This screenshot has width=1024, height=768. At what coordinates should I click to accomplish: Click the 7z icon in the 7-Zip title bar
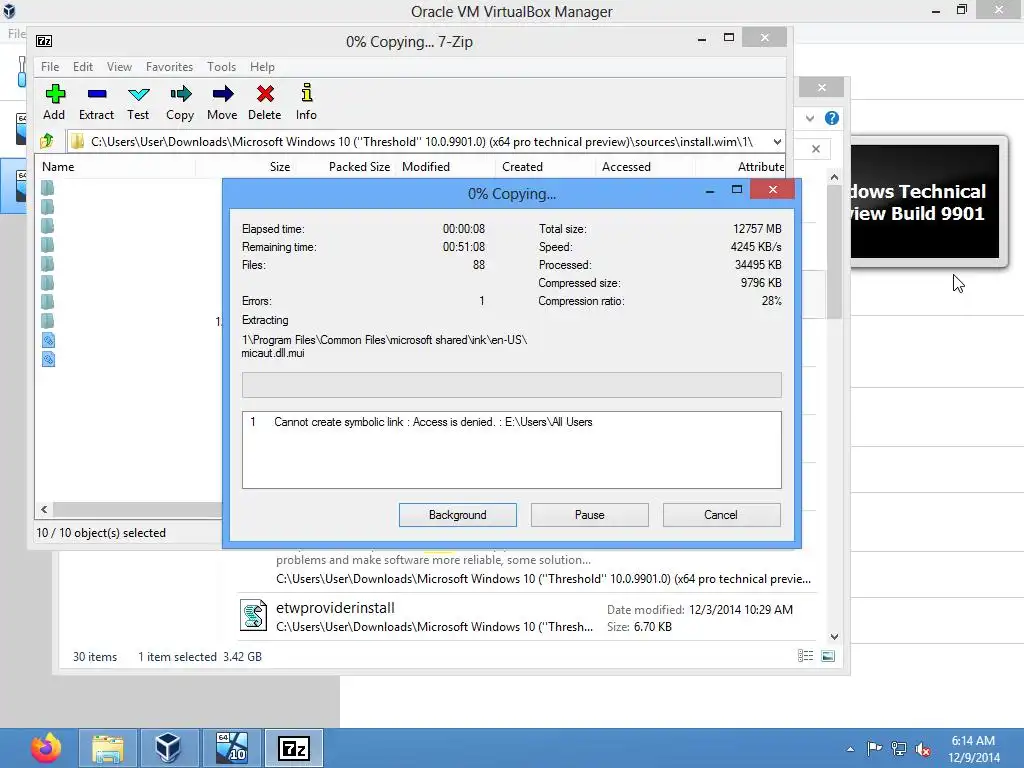pyautogui.click(x=44, y=41)
